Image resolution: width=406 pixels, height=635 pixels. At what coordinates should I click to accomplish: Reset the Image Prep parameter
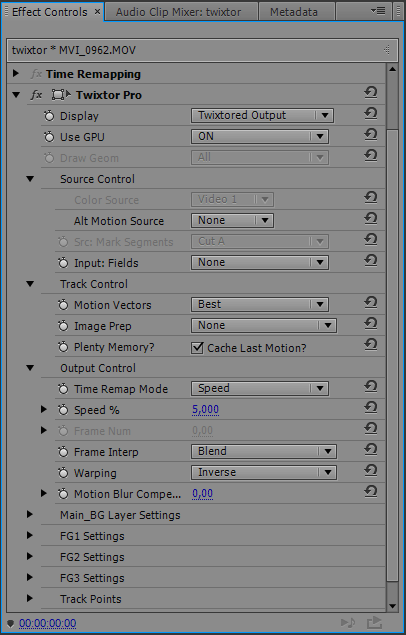coord(370,324)
